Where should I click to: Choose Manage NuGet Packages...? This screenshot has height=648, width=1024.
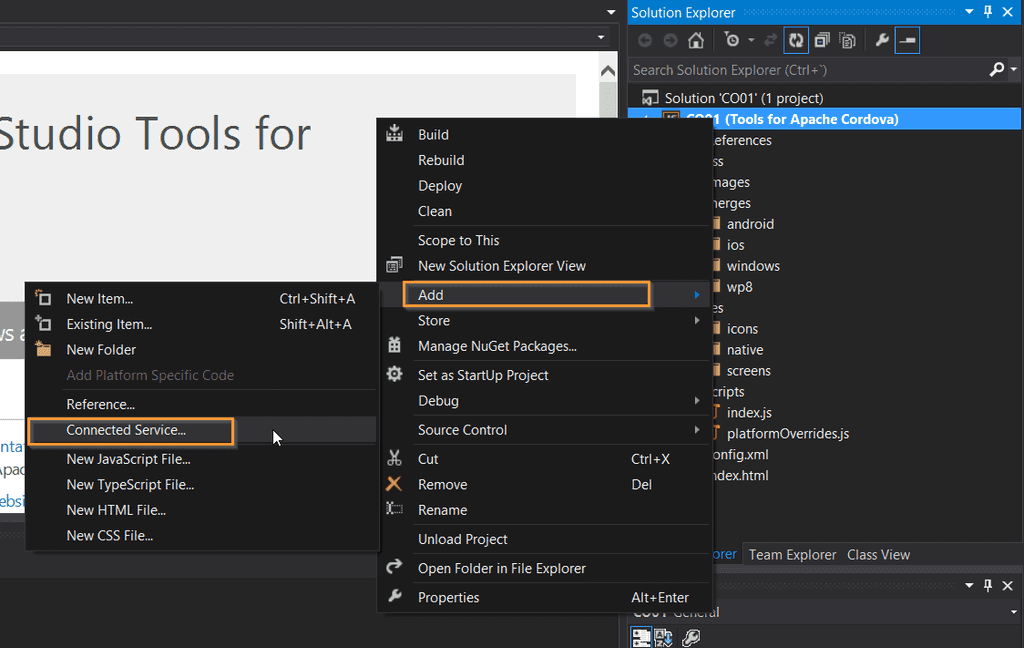(x=543, y=346)
